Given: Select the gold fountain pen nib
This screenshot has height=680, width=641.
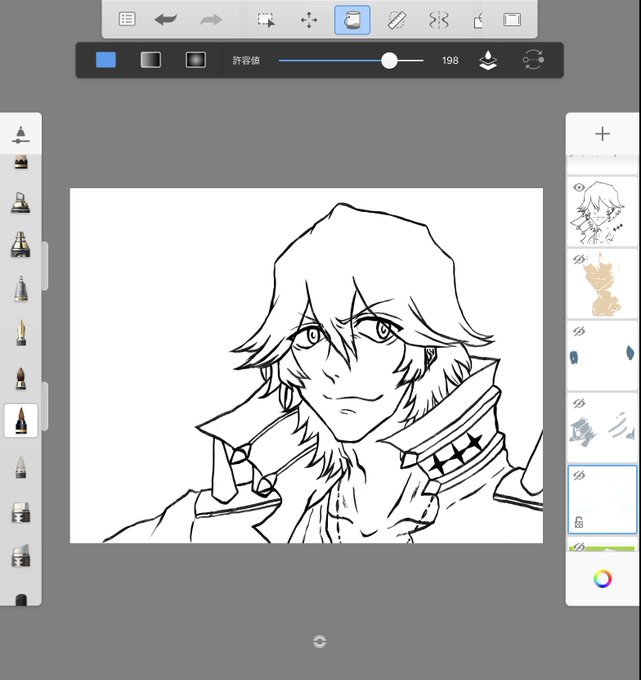Looking at the screenshot, I should click(x=21, y=333).
